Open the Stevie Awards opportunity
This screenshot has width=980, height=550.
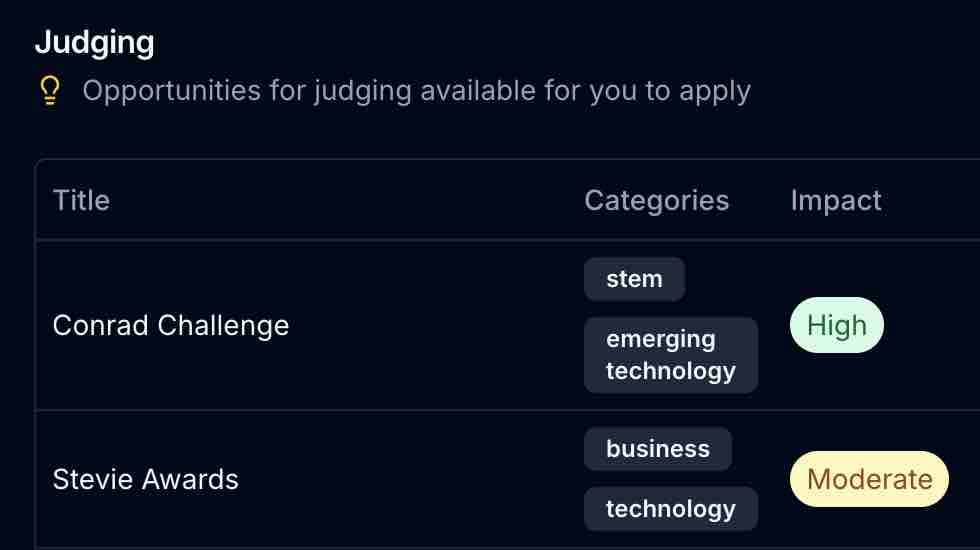(146, 479)
